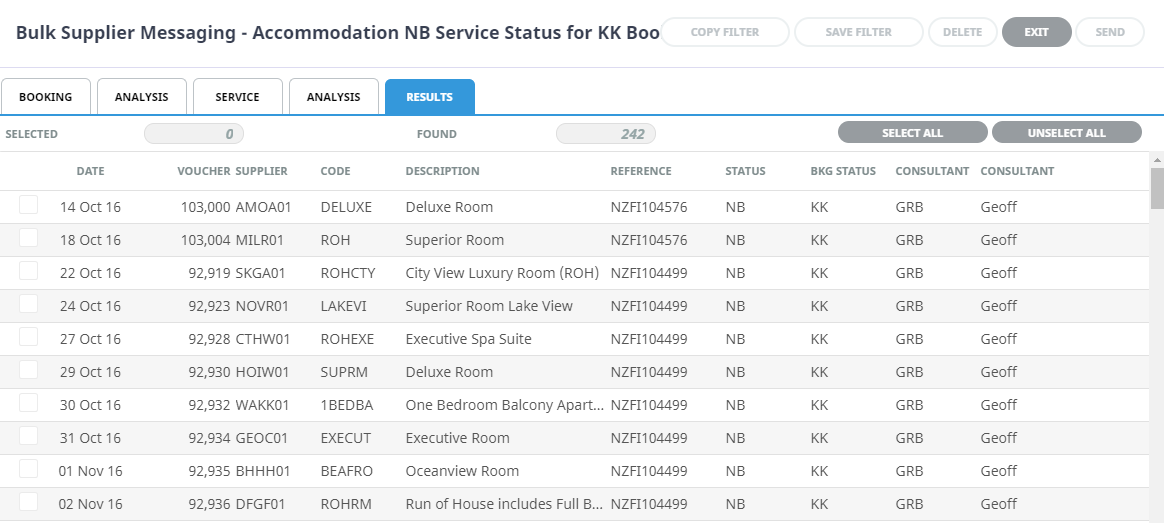
Task: Click the Bkg Status column header
Action: pos(843,171)
